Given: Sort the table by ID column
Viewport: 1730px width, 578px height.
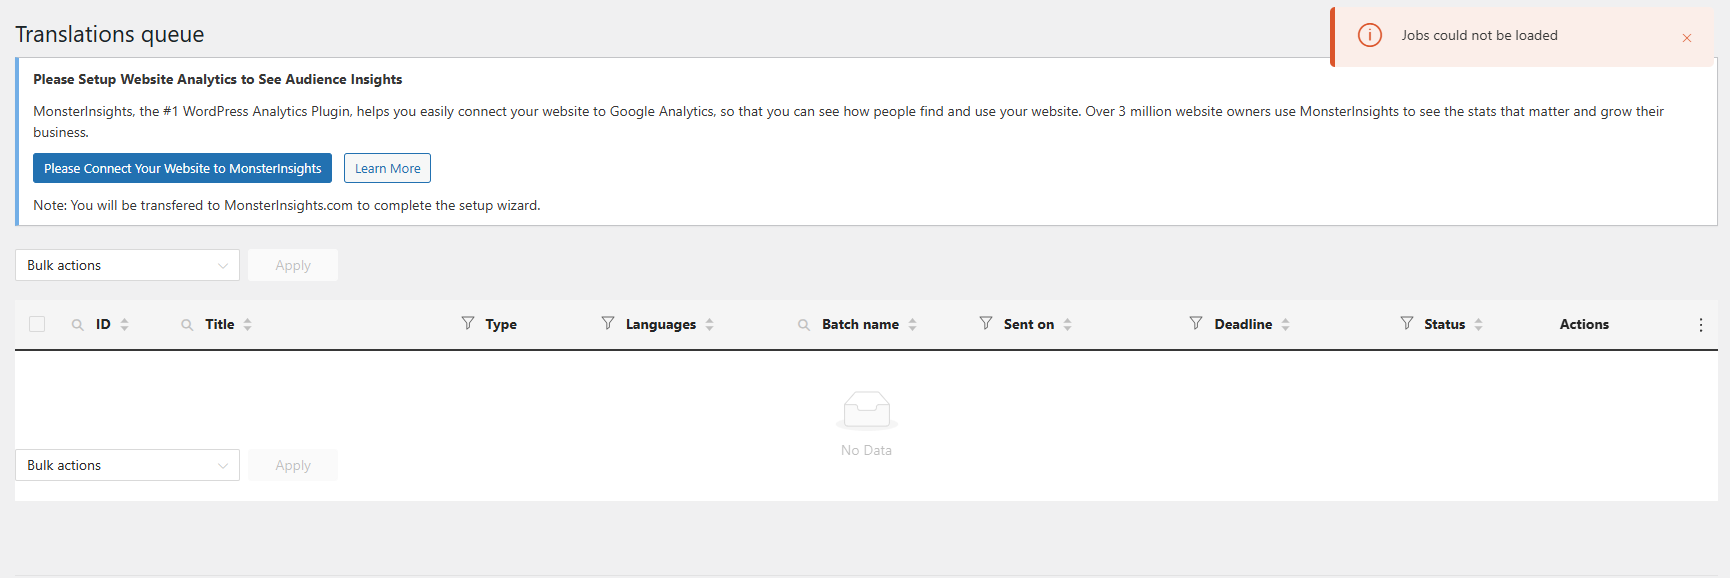Looking at the screenshot, I should click(124, 324).
